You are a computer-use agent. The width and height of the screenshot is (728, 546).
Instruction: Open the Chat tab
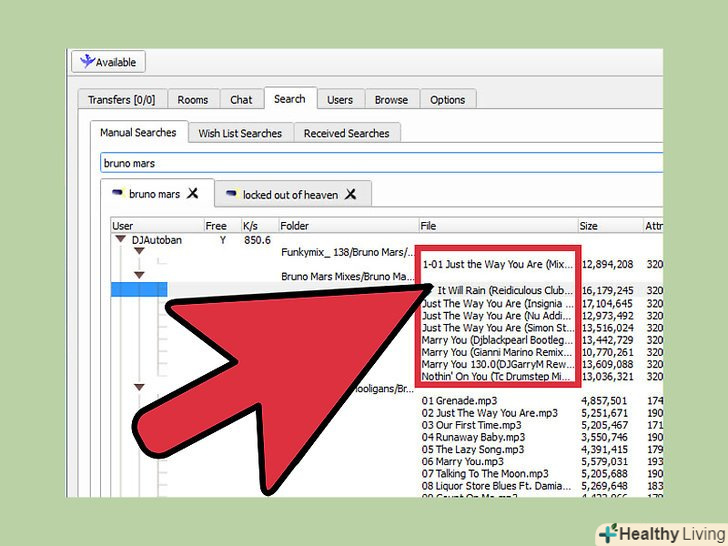(241, 100)
